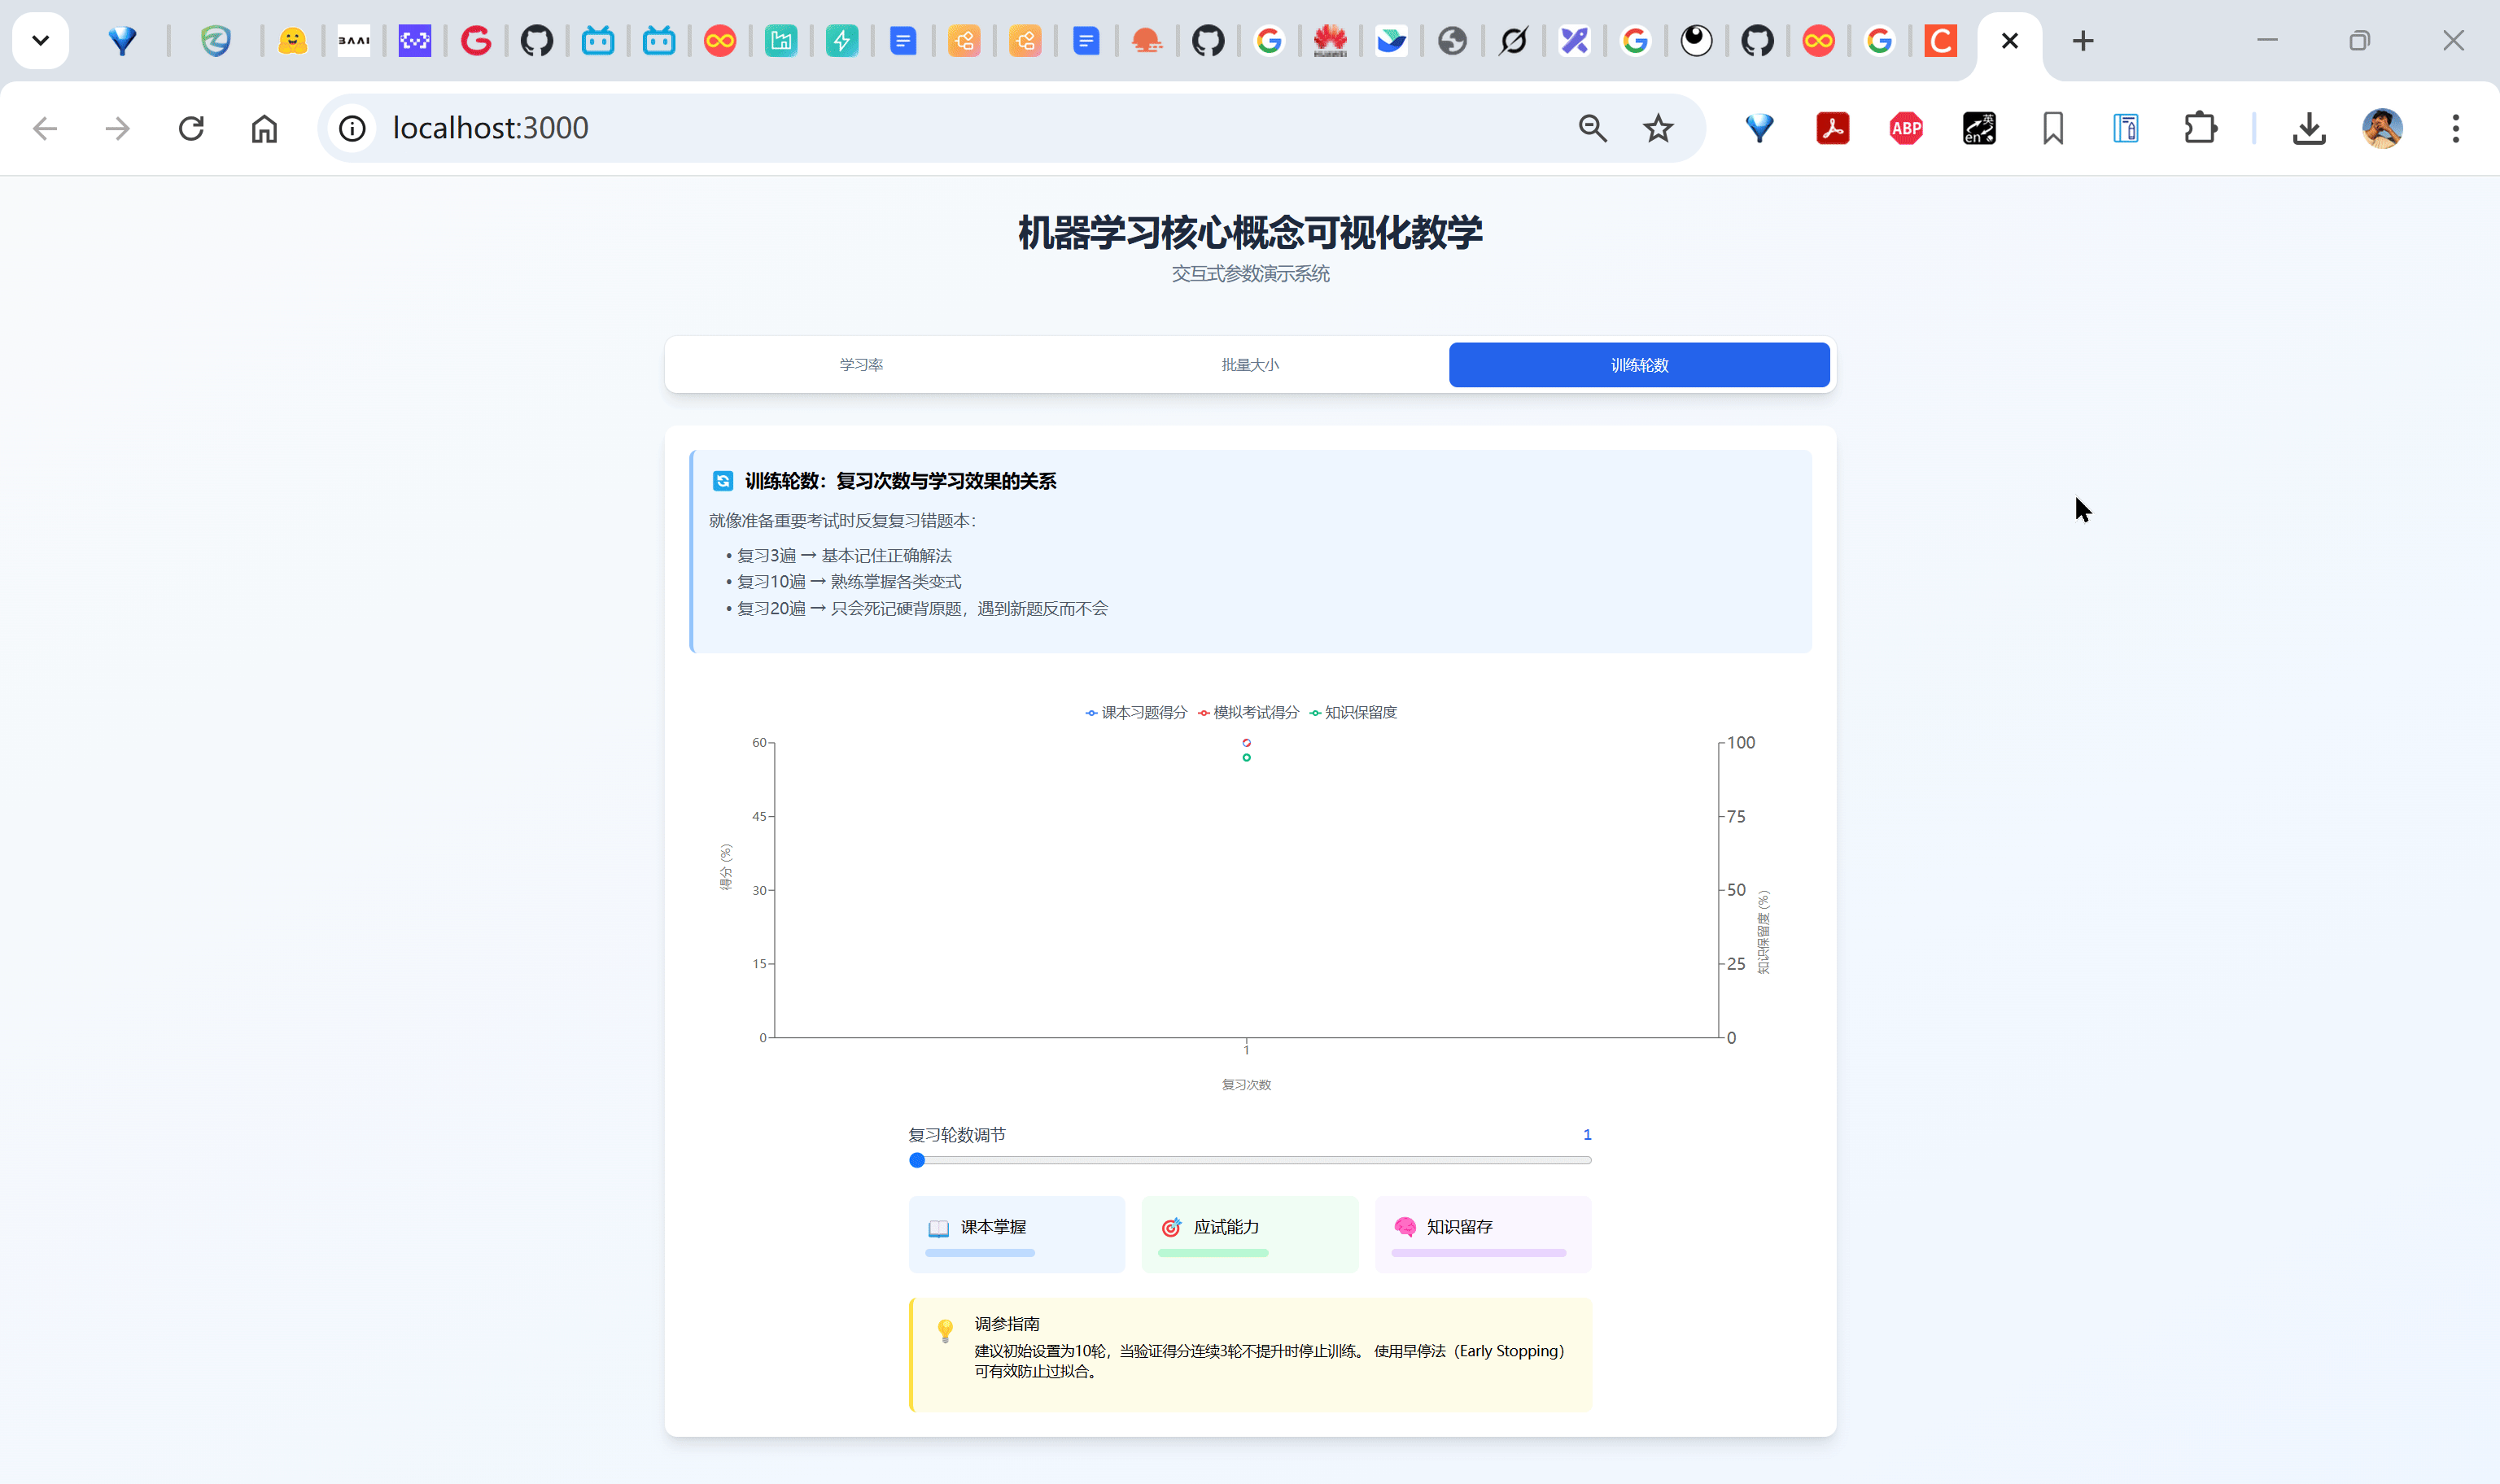Open a new browser tab

[2083, 41]
